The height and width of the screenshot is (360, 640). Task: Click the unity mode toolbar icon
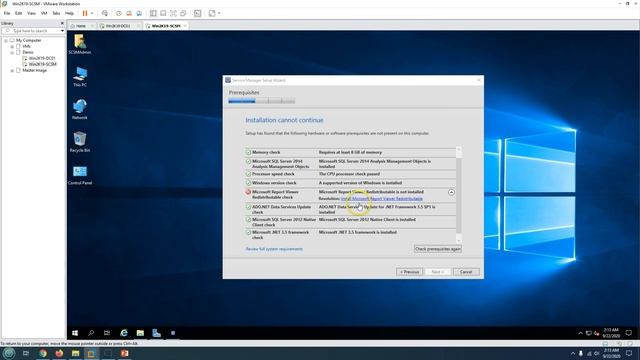184,13
